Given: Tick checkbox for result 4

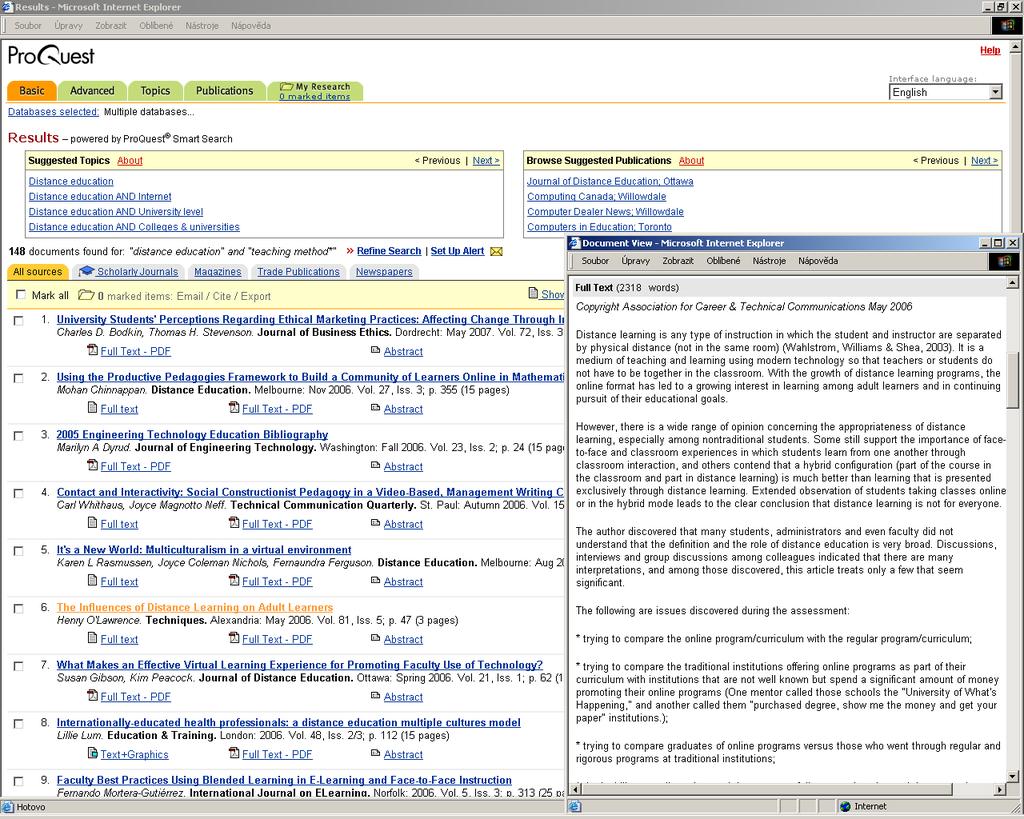Looking at the screenshot, I should click(18, 493).
